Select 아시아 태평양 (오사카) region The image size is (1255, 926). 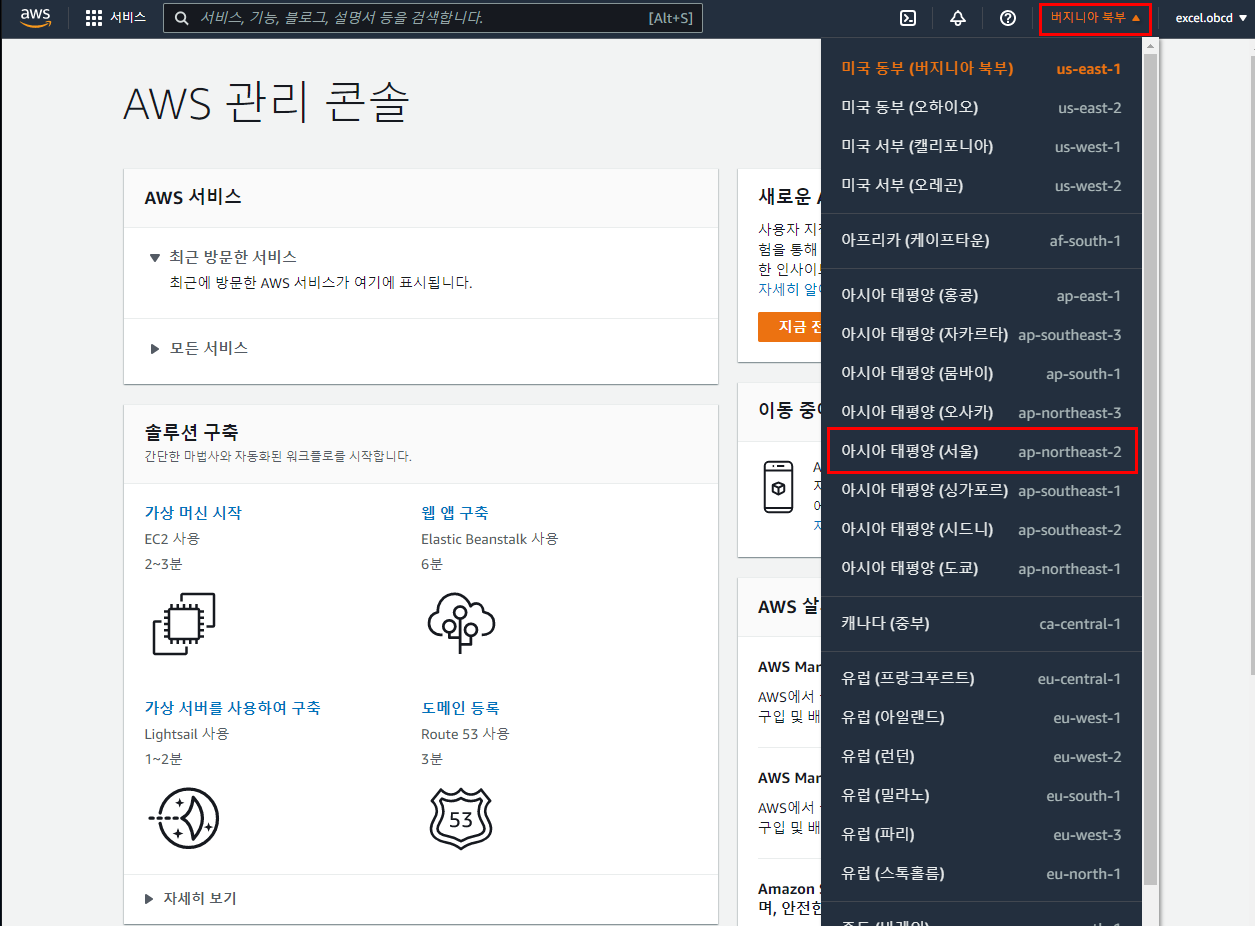pyautogui.click(x=981, y=412)
